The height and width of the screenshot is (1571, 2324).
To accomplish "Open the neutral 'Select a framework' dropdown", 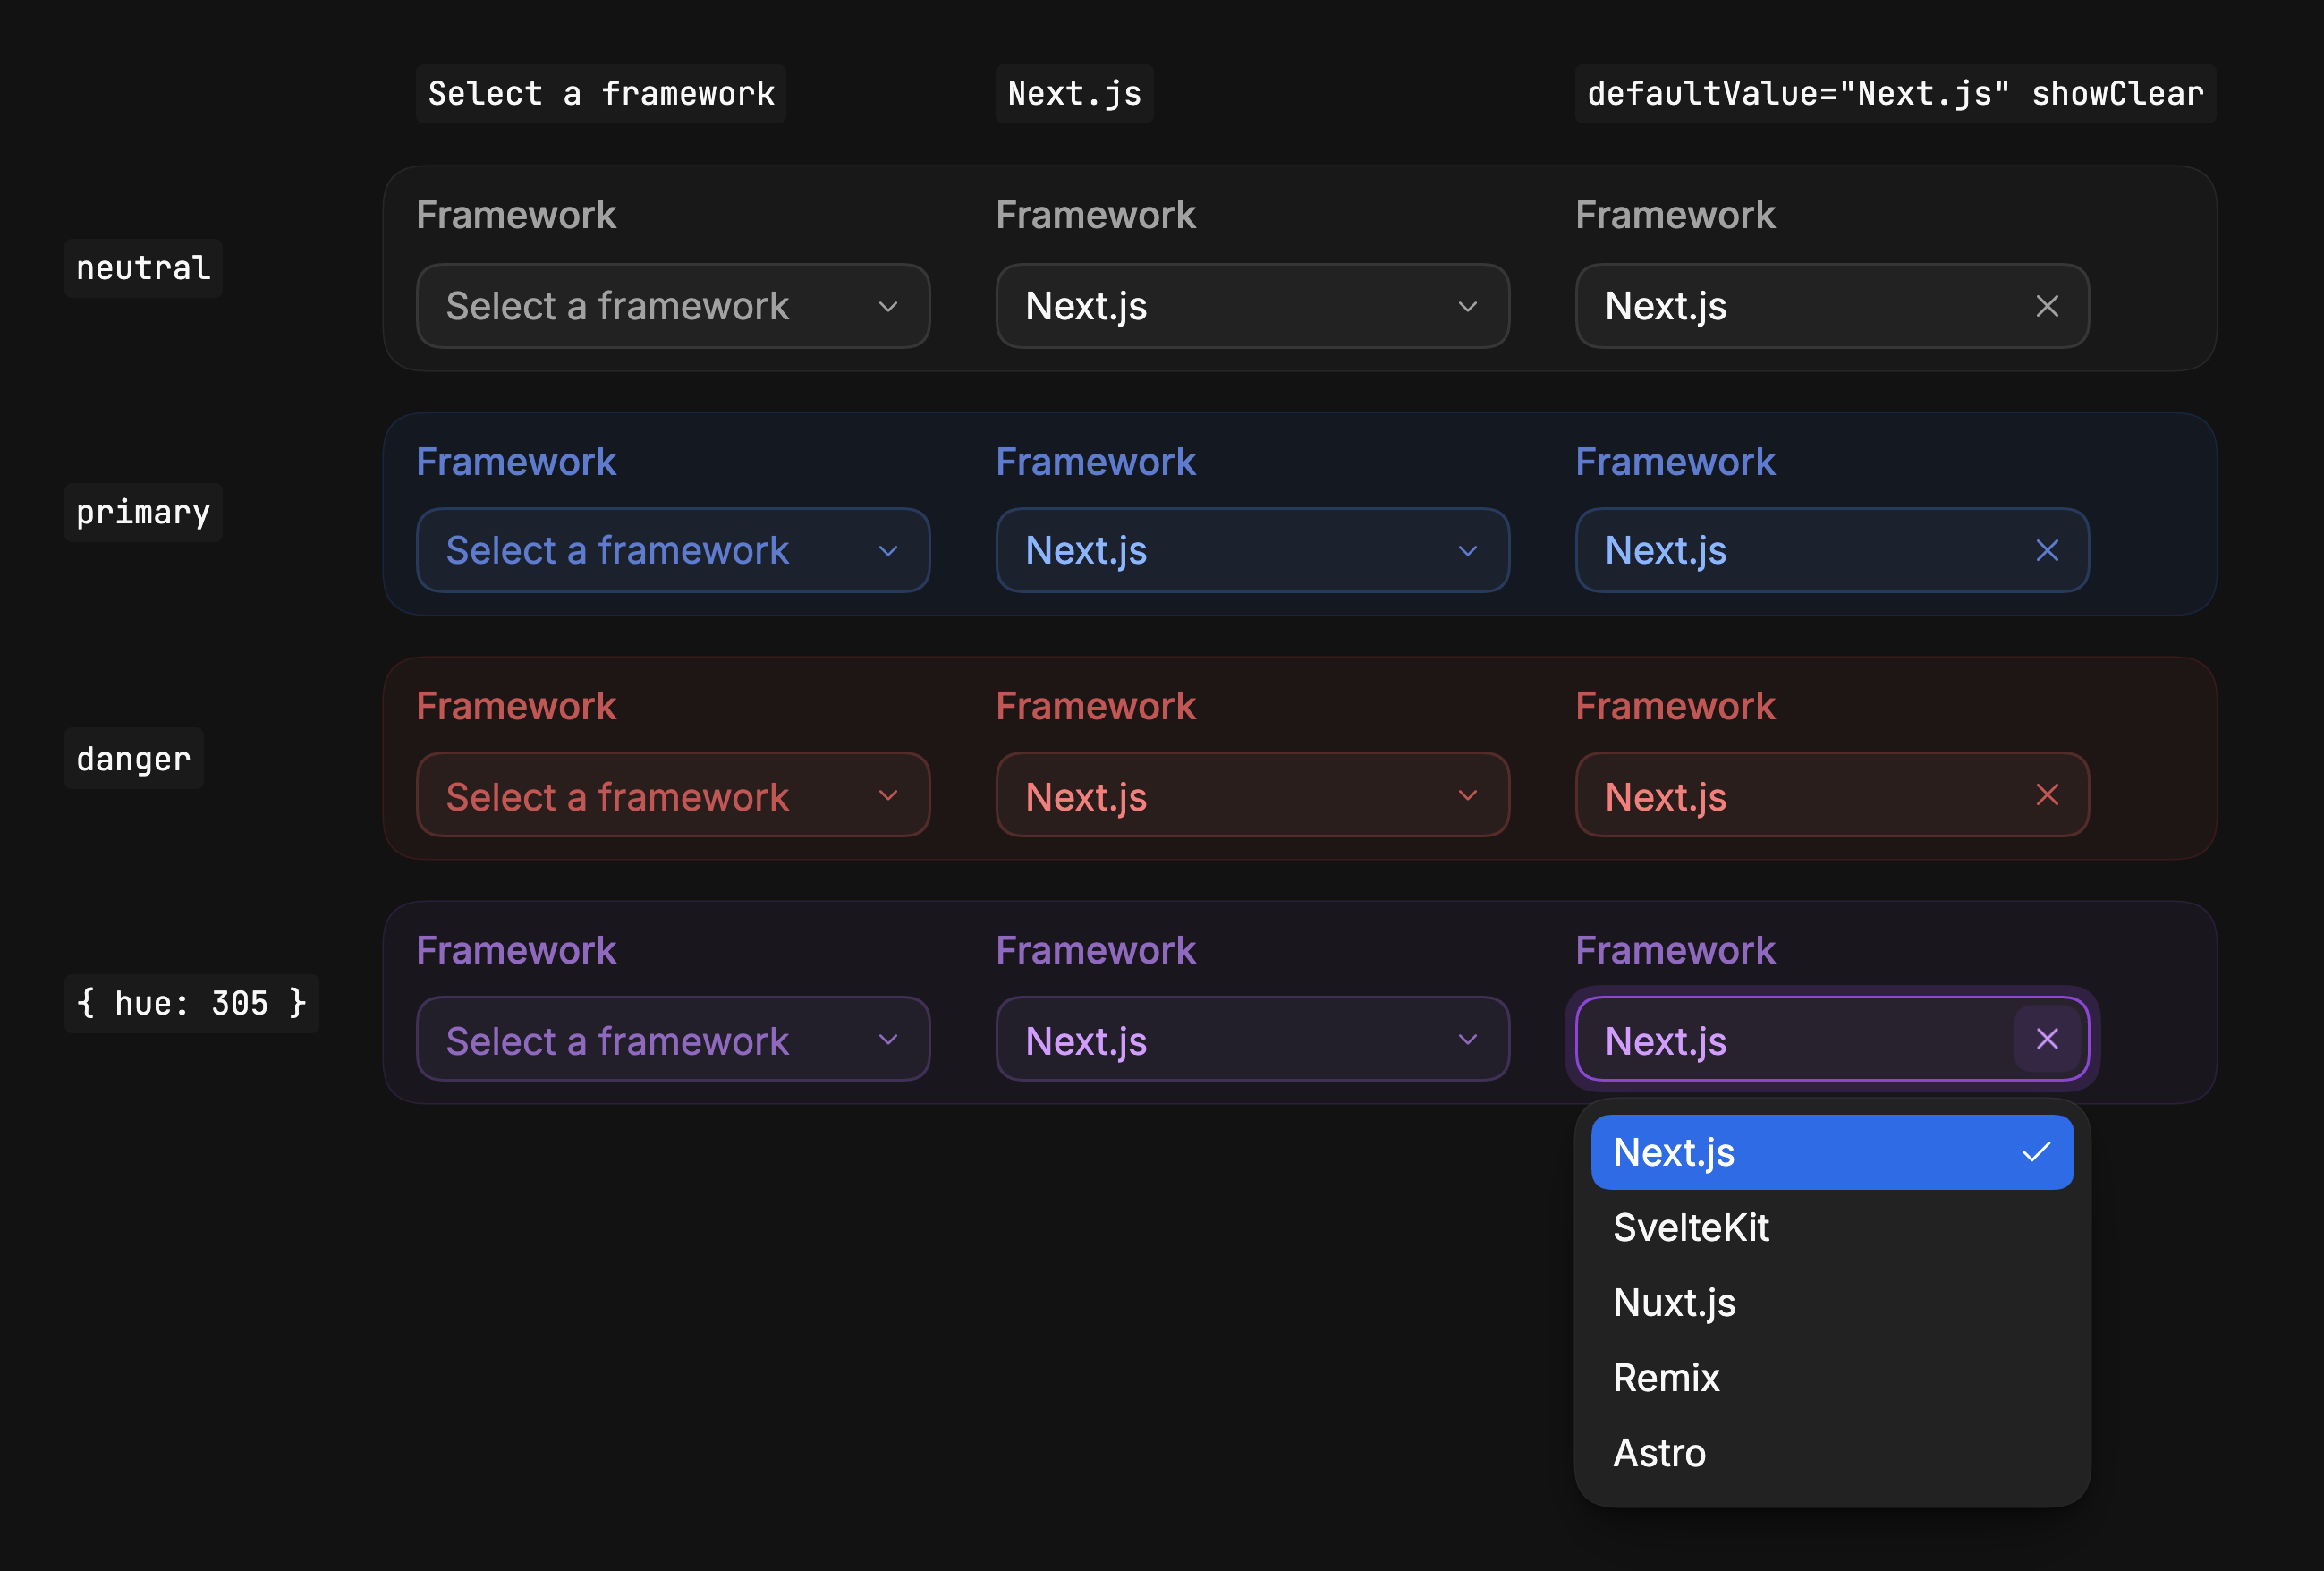I will [x=673, y=306].
